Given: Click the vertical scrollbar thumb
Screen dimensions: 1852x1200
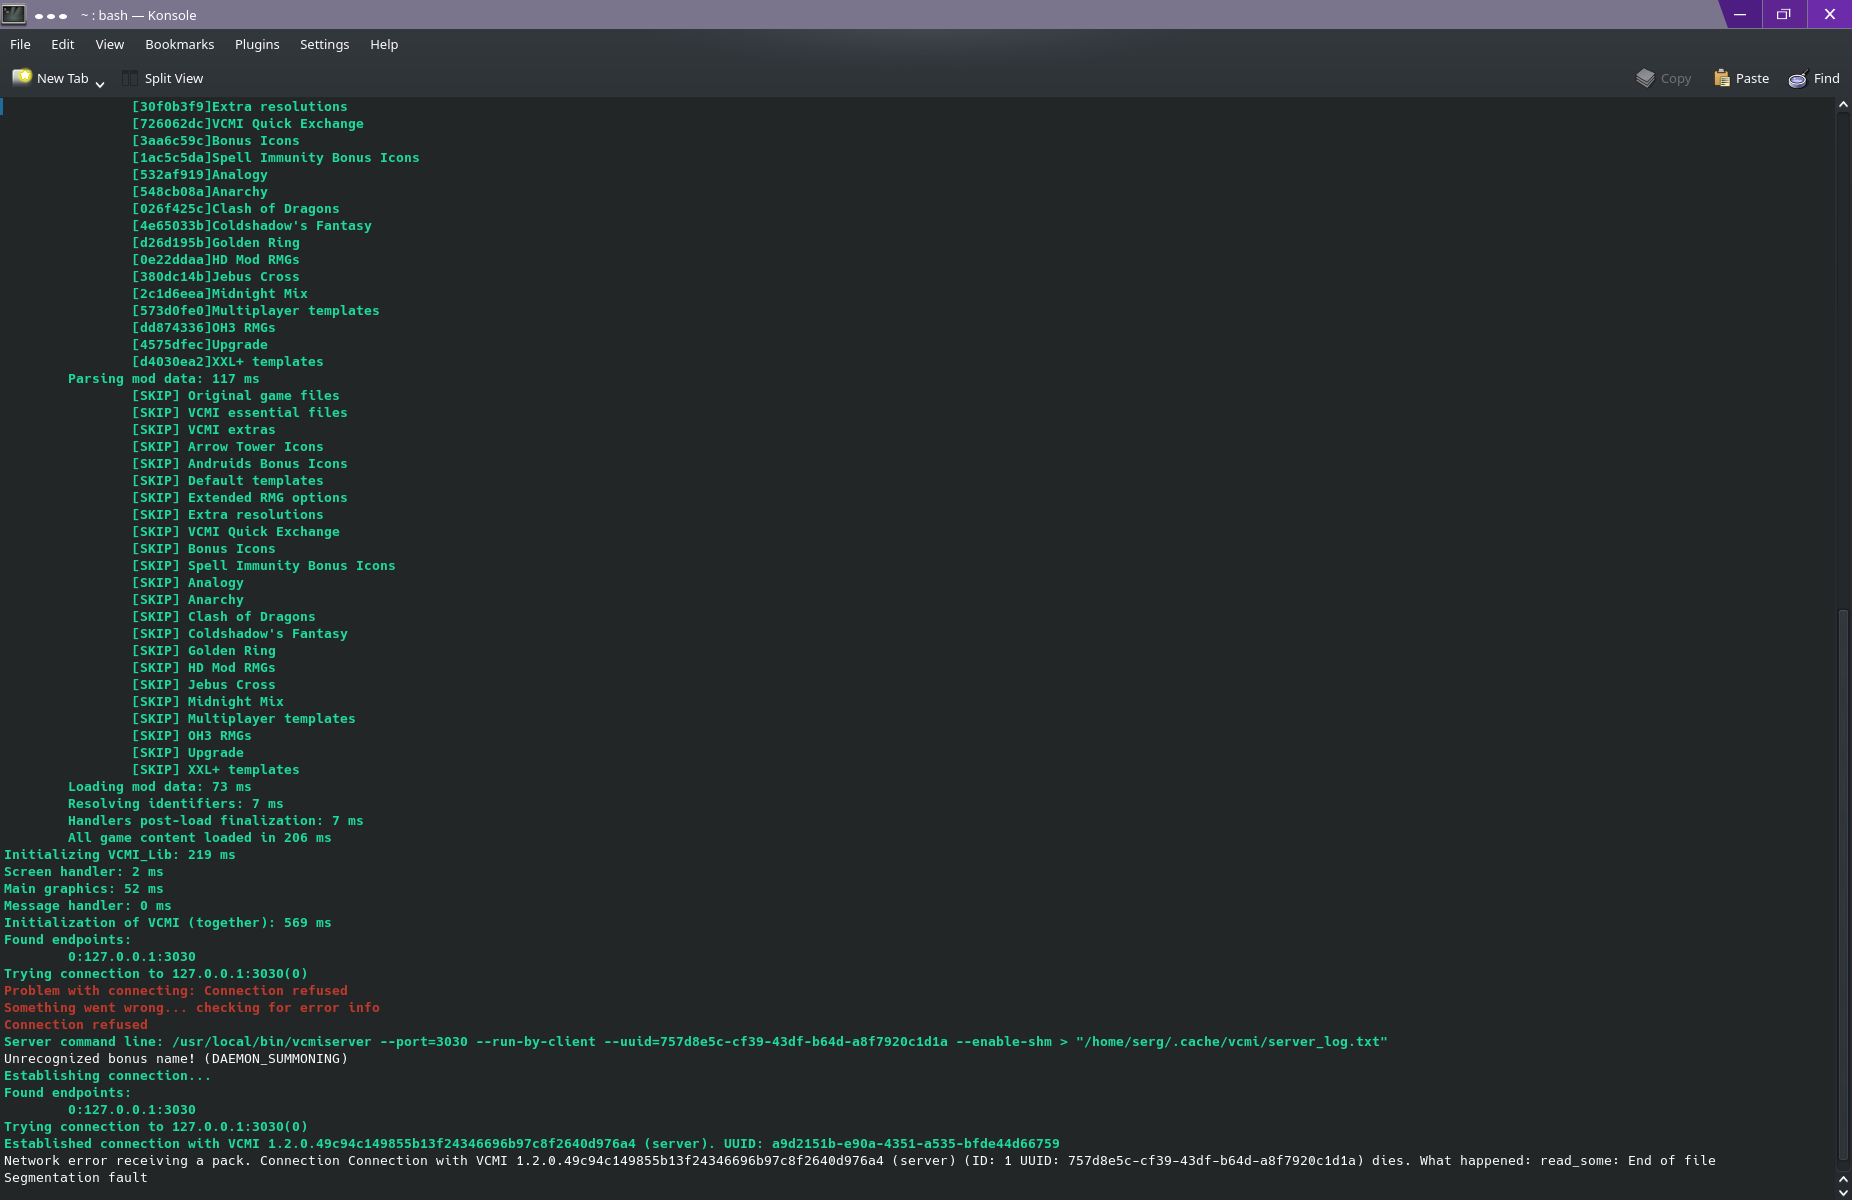Looking at the screenshot, I should (1843, 885).
